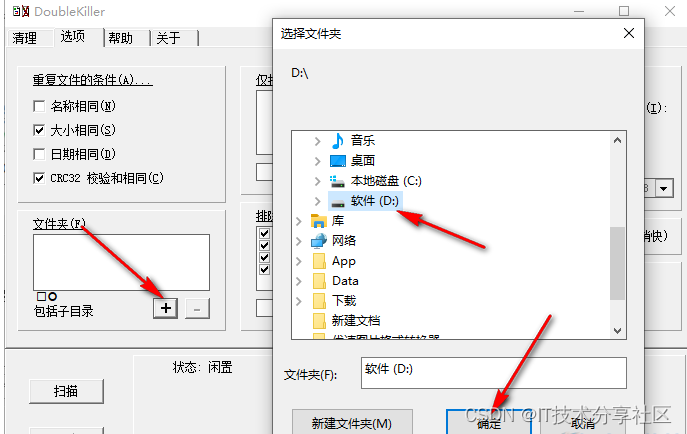Select 网络 in the folder tree
The image size is (687, 434).
point(344,240)
